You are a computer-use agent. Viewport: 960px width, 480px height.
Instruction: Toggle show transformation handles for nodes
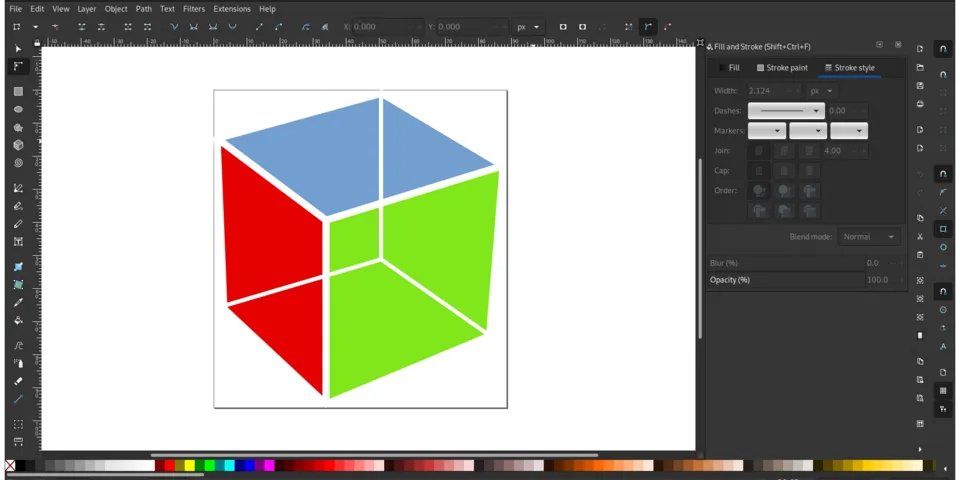(629, 27)
